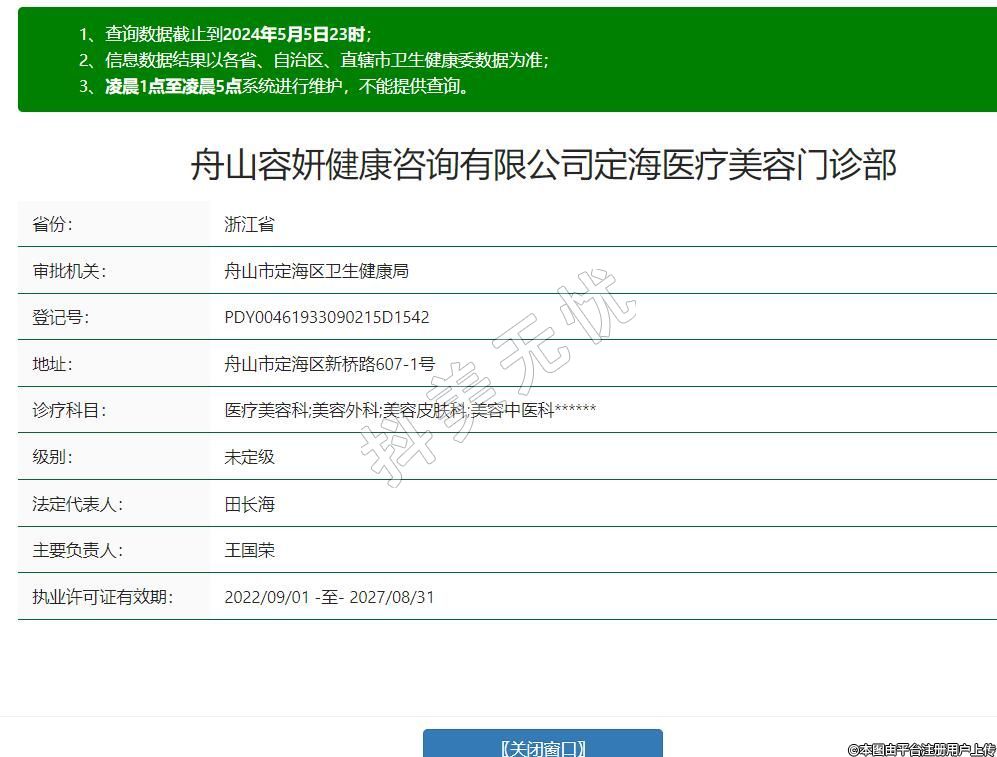The height and width of the screenshot is (757, 997).
Task: Select the 浙江省 province value
Action: (249, 224)
